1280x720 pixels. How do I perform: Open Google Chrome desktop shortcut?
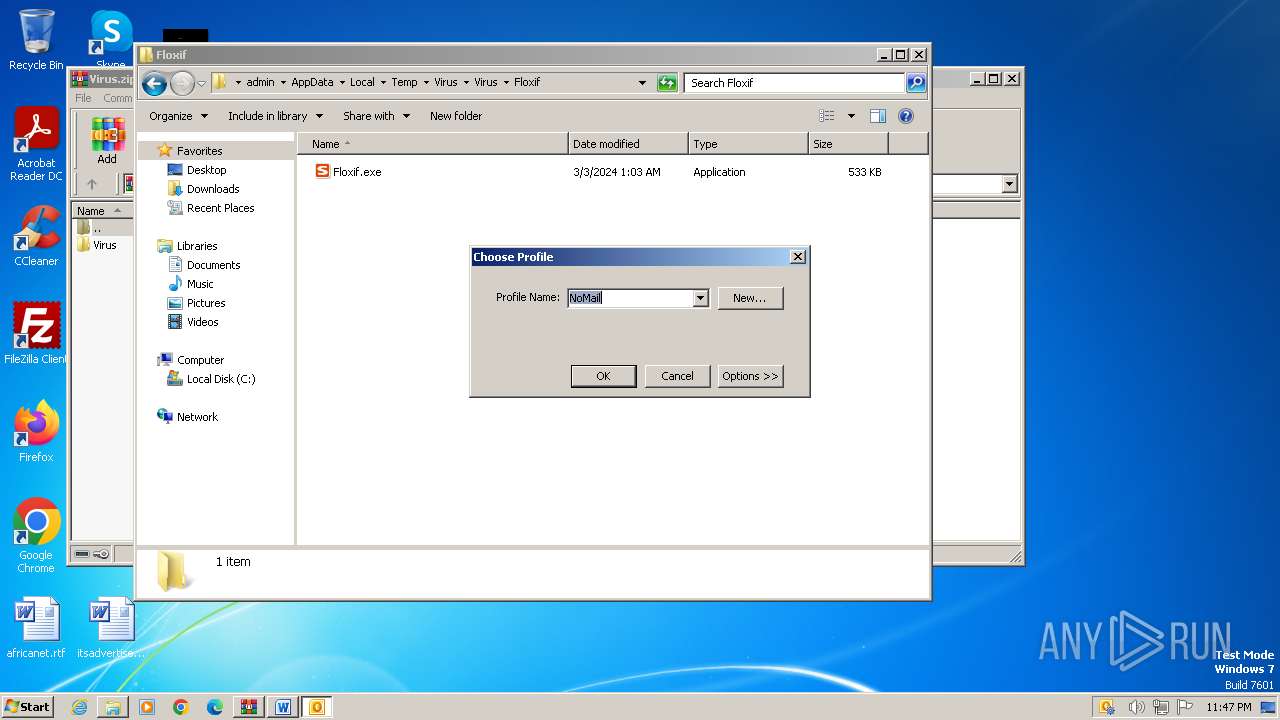tap(36, 535)
